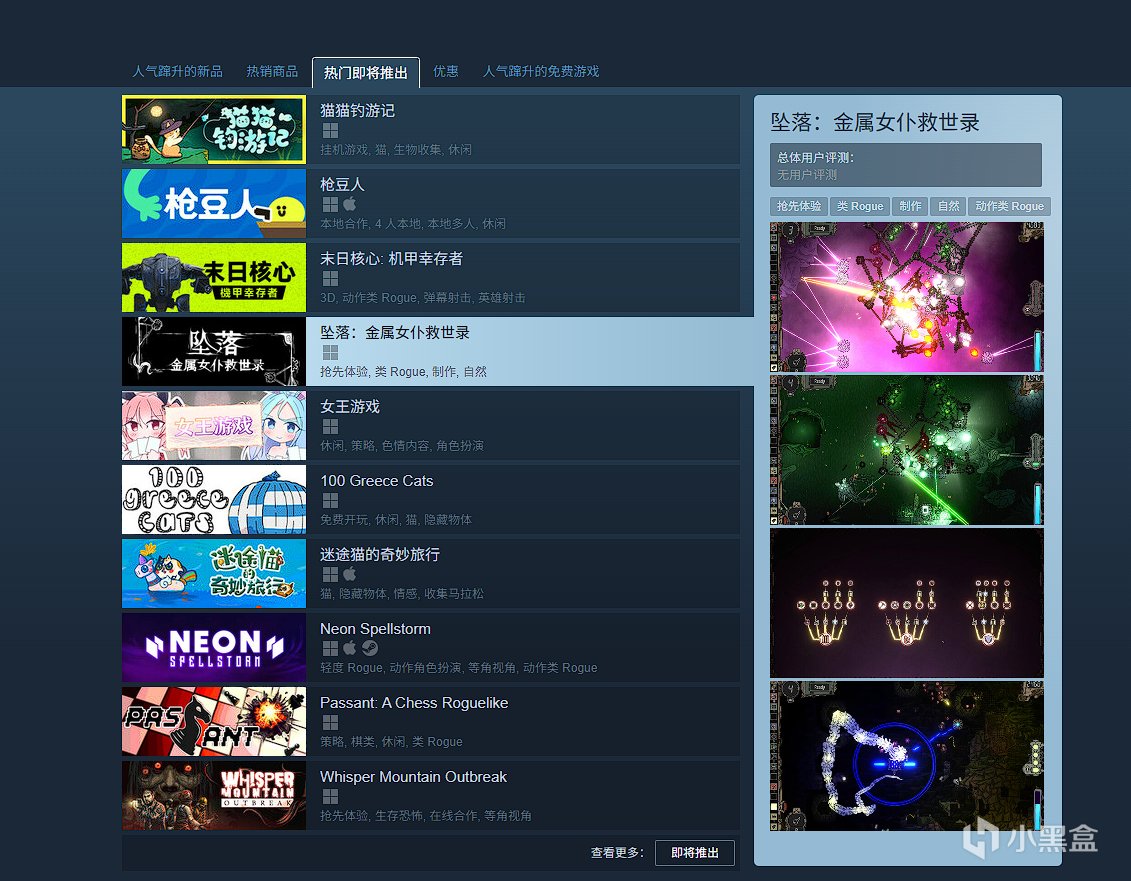Click tags line 免费开玩, 休闲, 猫, 隐藏物体
The image size is (1131, 881).
pyautogui.click(x=396, y=520)
